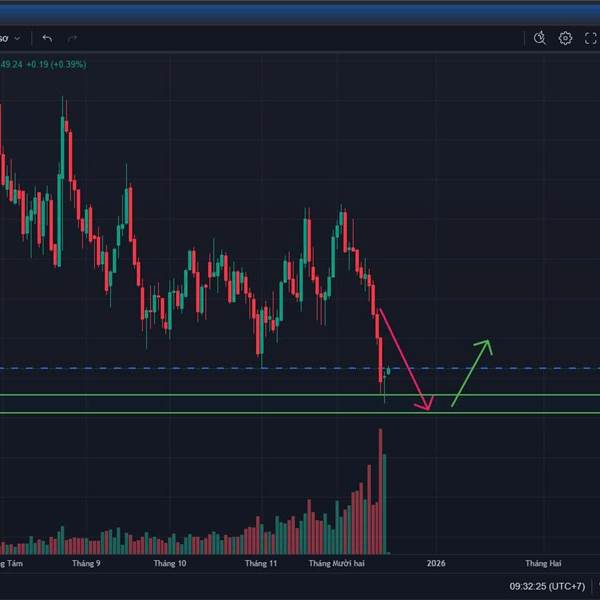Click the 'Tháng 10' time axis label

(x=170, y=563)
